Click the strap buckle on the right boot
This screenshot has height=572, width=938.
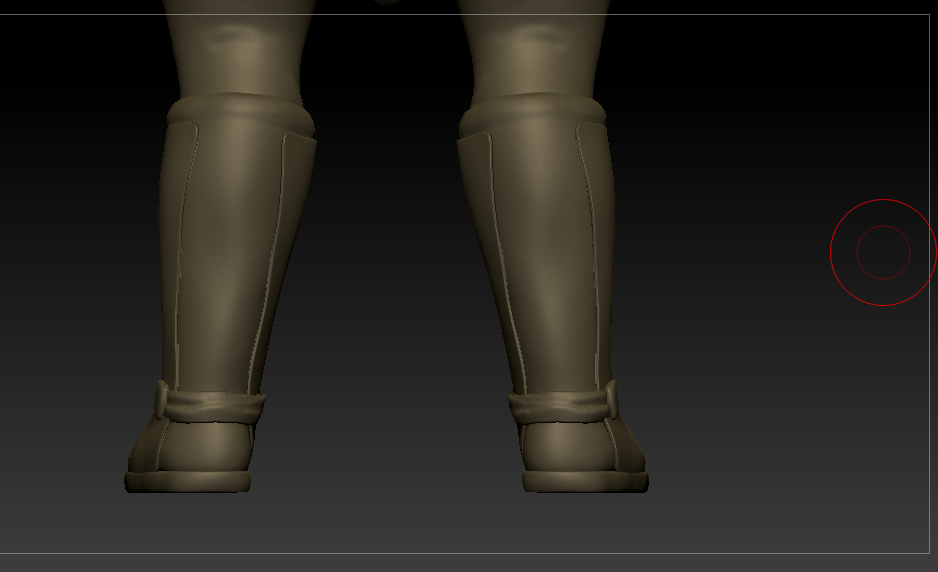coord(612,398)
